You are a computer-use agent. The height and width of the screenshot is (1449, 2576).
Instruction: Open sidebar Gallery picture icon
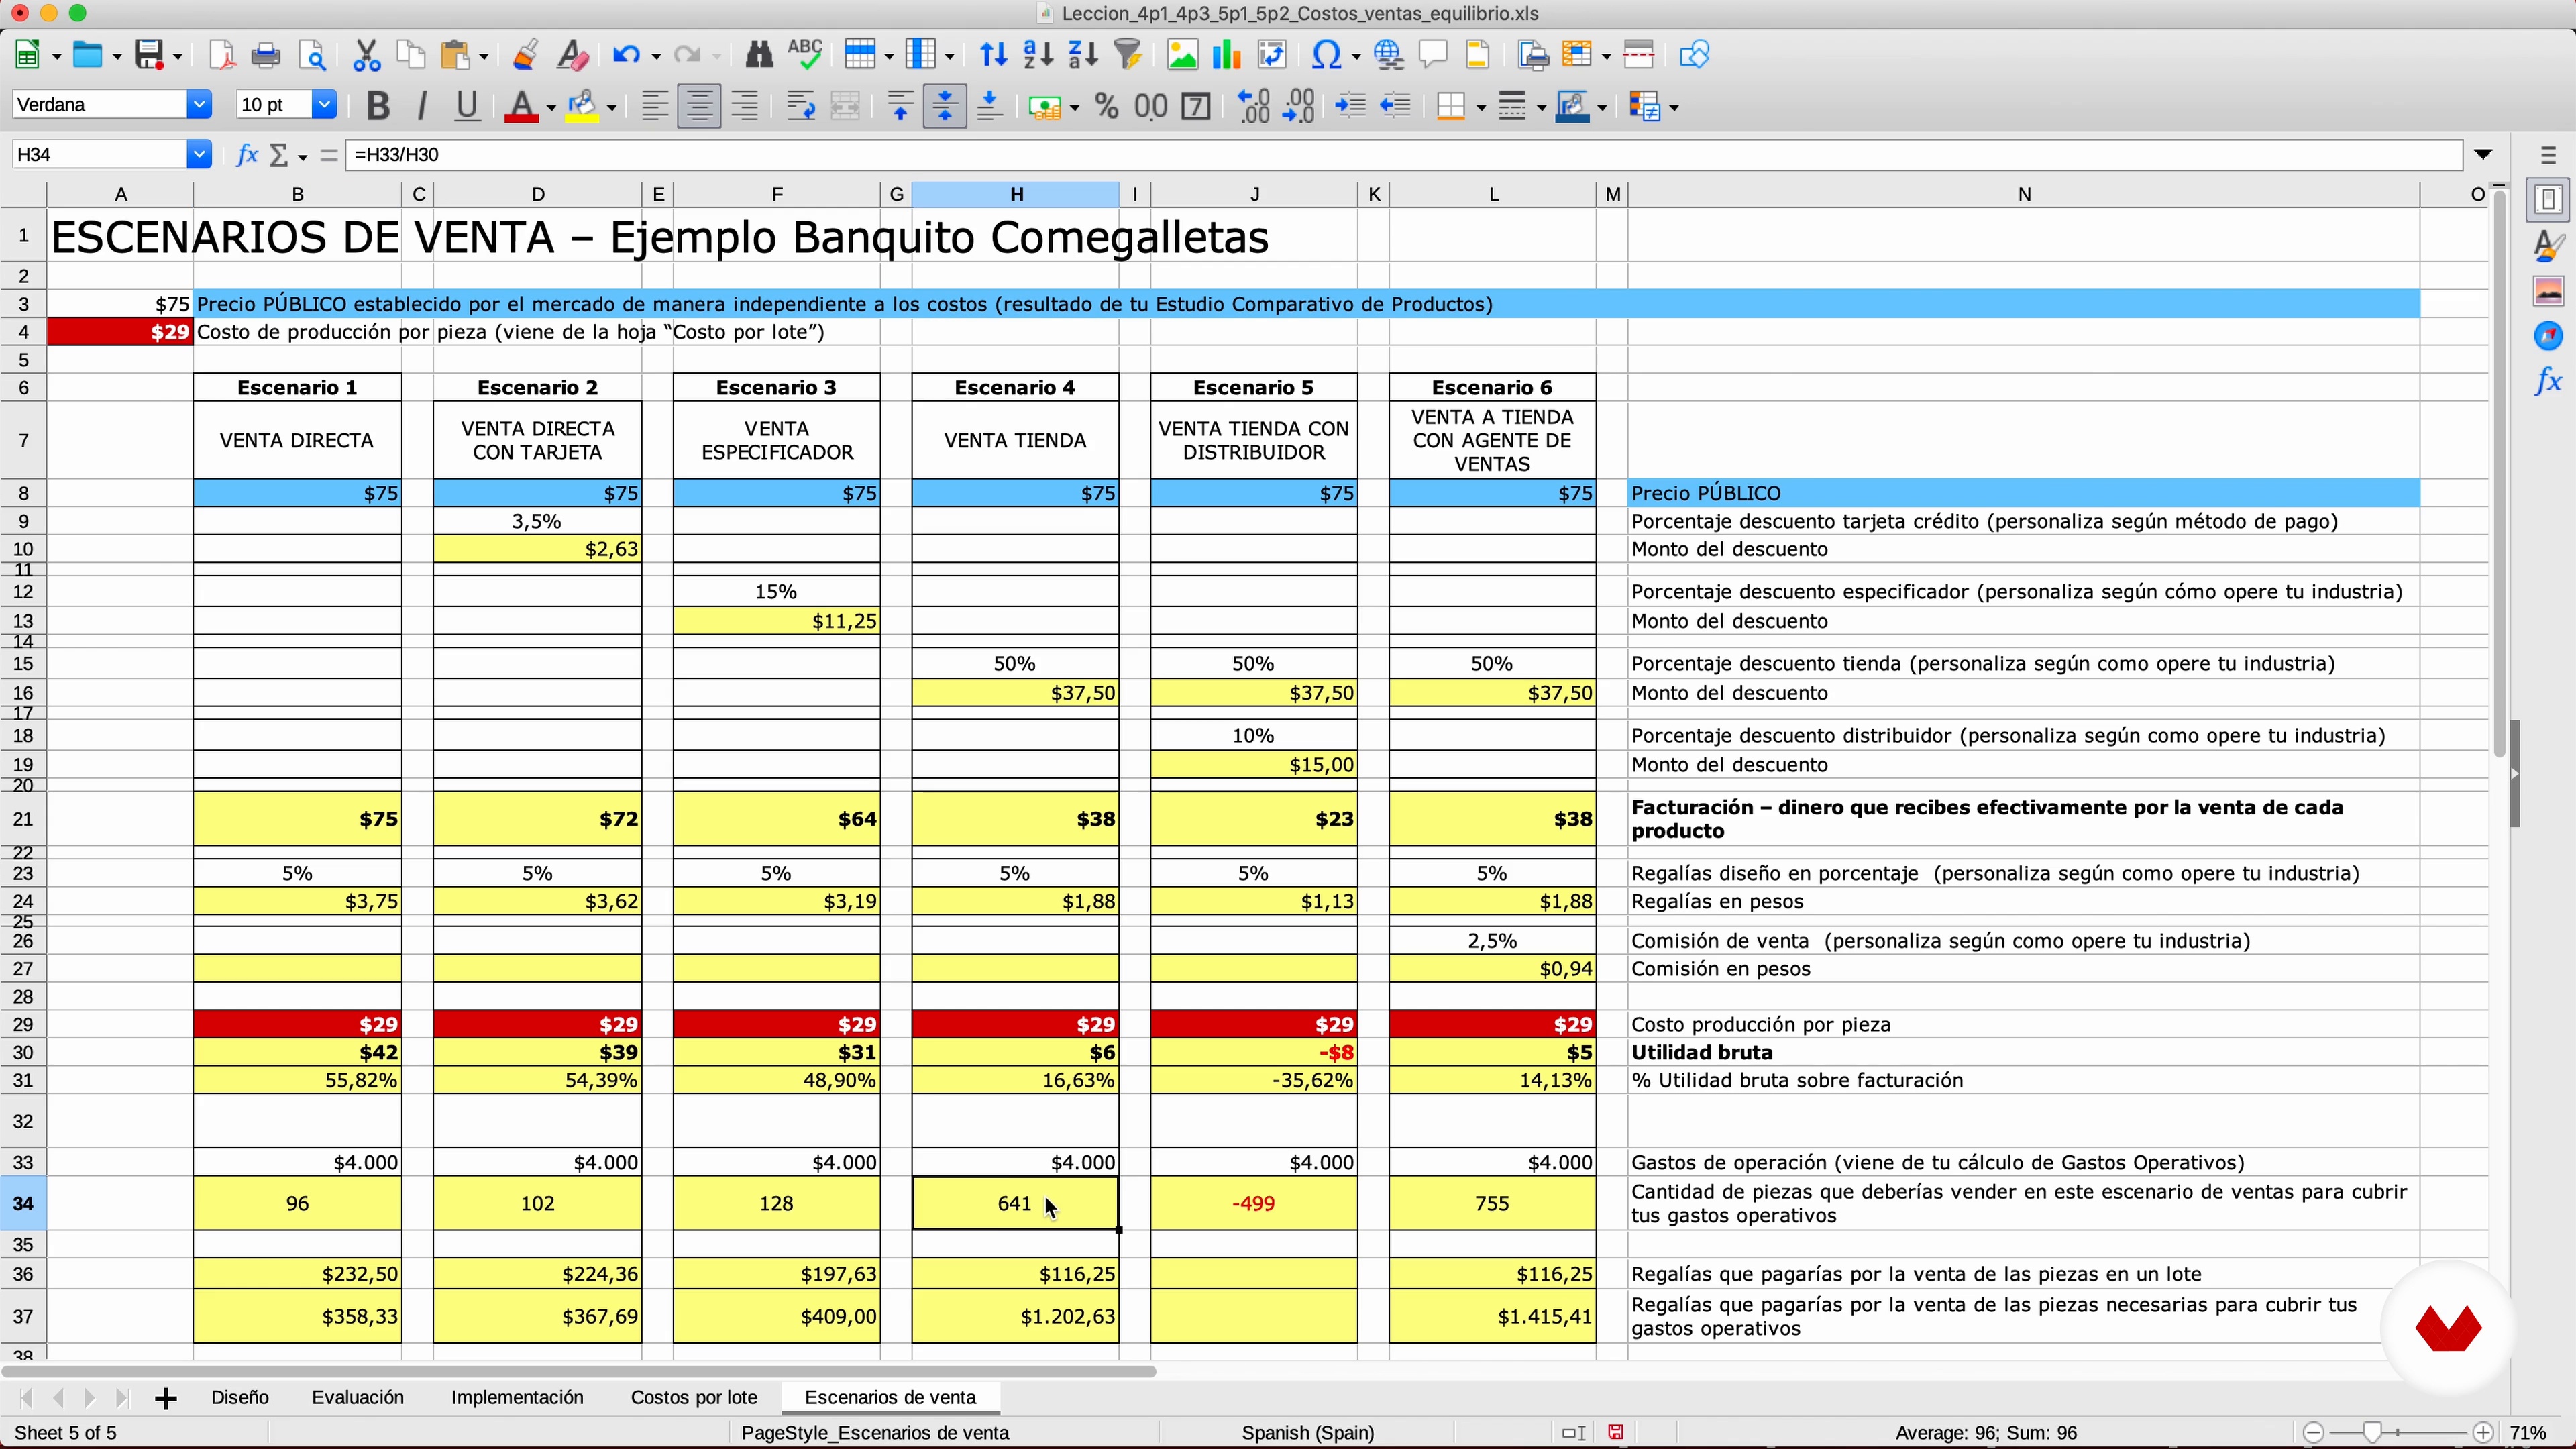pos(2548,291)
